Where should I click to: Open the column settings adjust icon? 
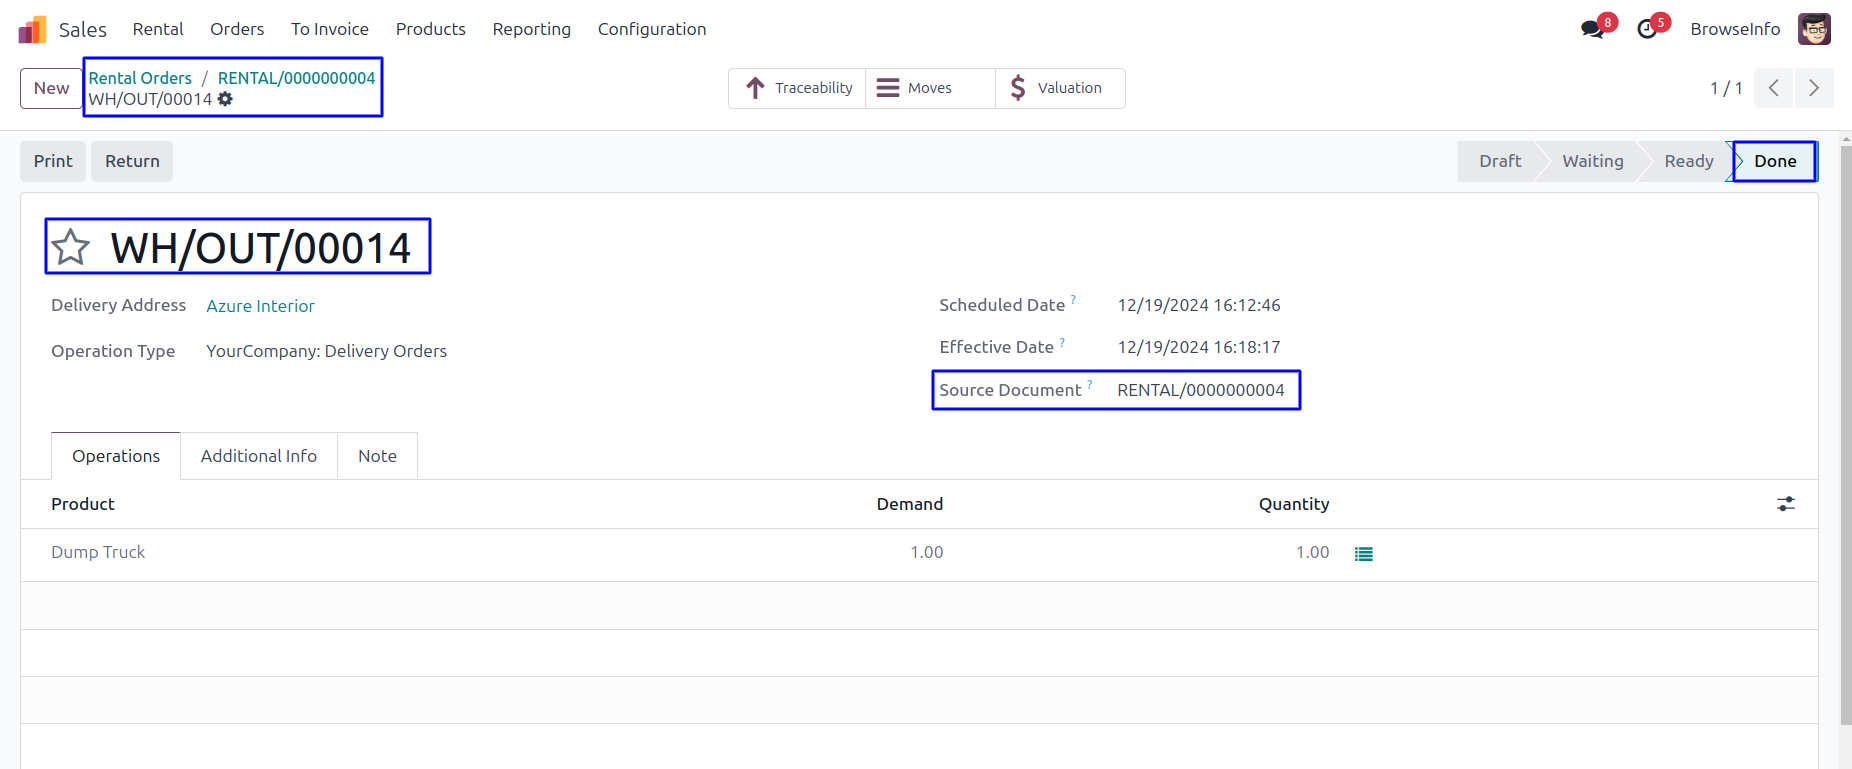(1785, 504)
